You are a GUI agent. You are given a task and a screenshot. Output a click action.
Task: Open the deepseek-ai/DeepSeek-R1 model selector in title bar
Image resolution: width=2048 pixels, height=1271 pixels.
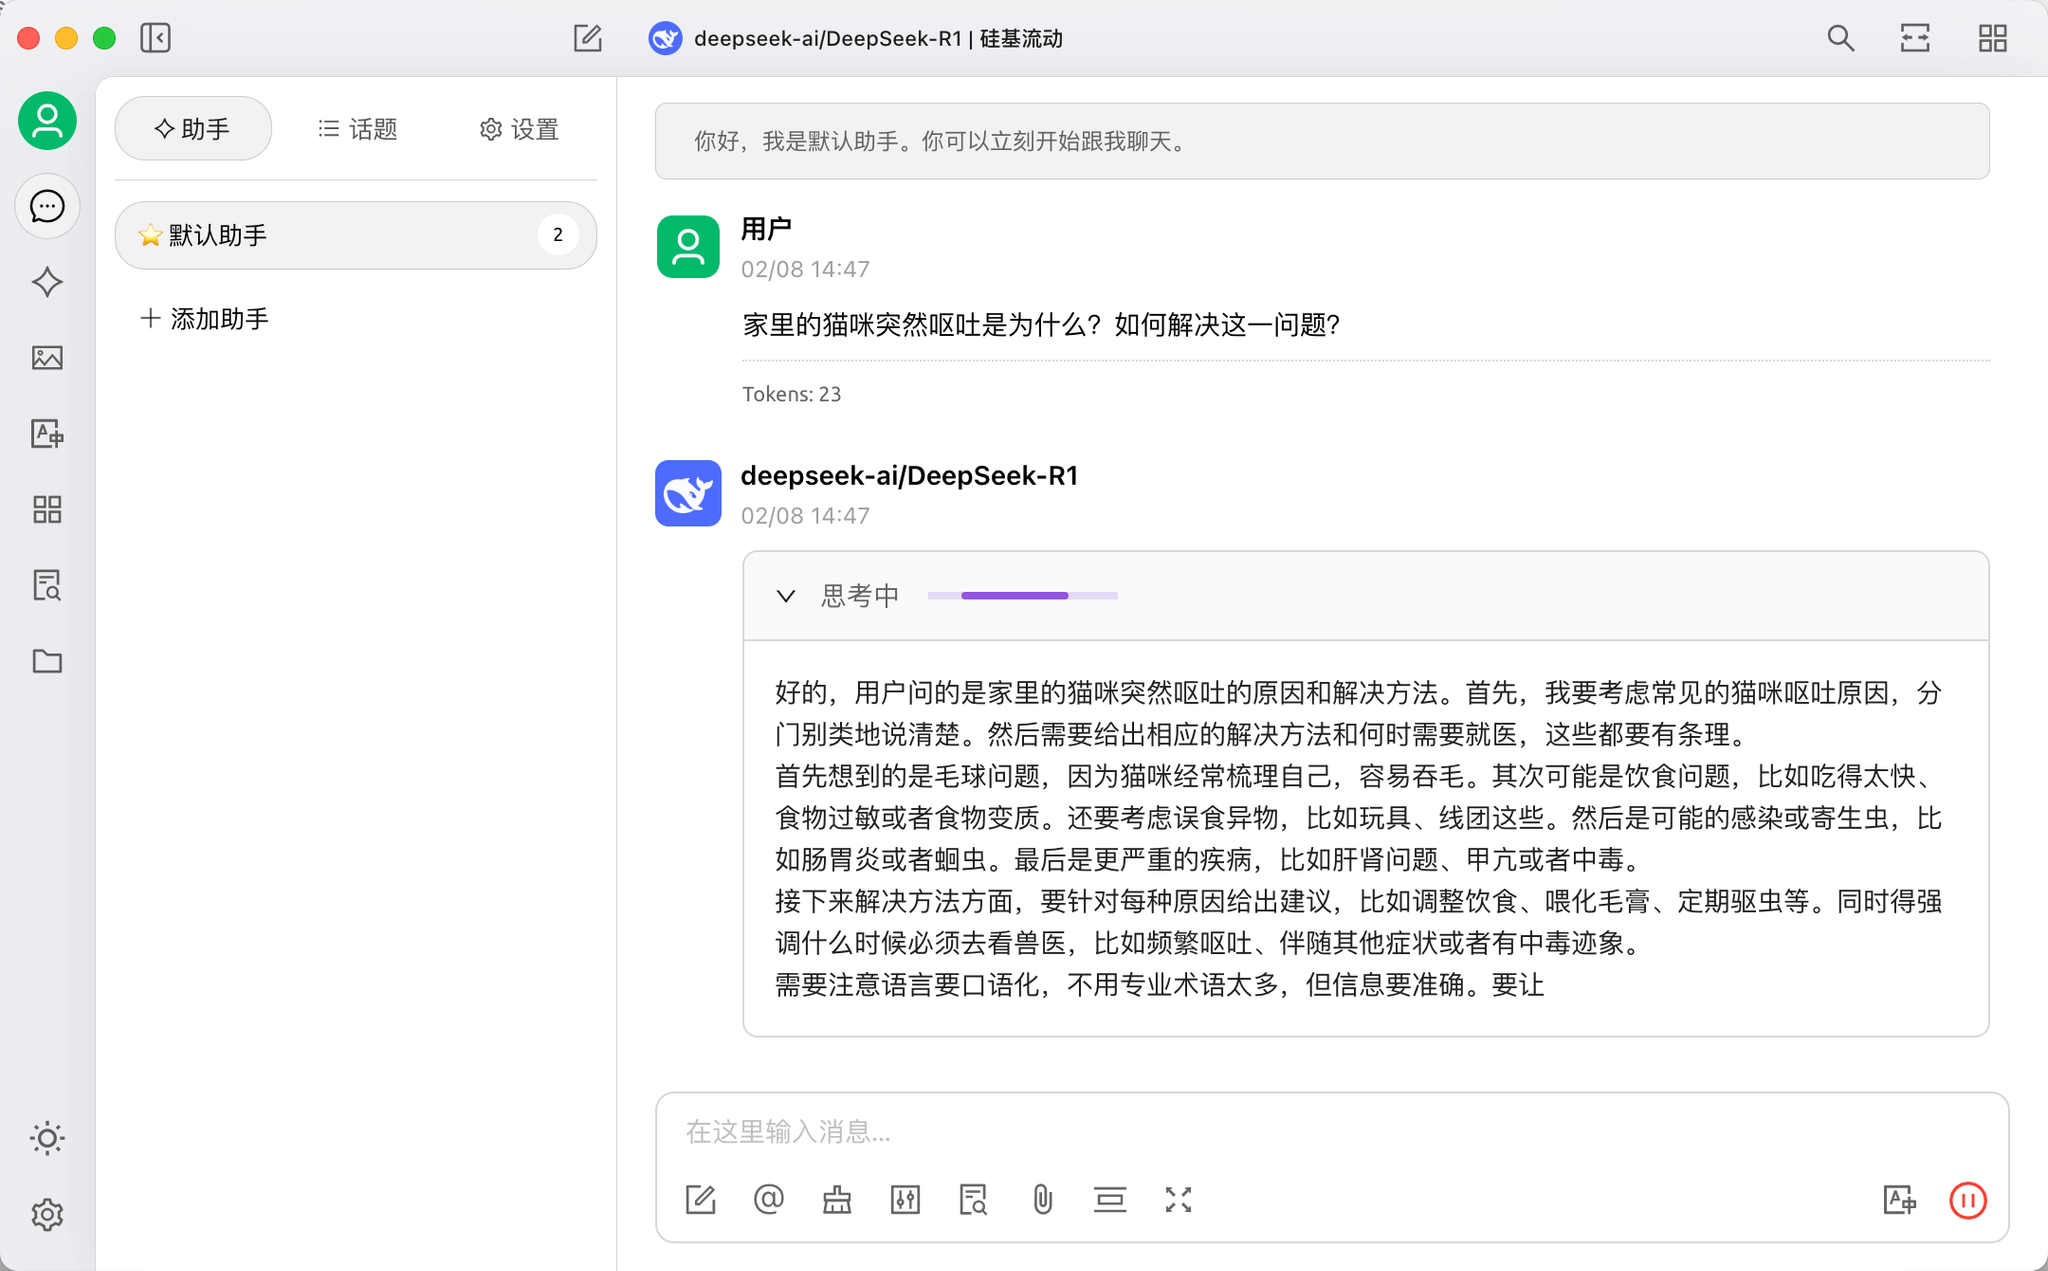(856, 38)
